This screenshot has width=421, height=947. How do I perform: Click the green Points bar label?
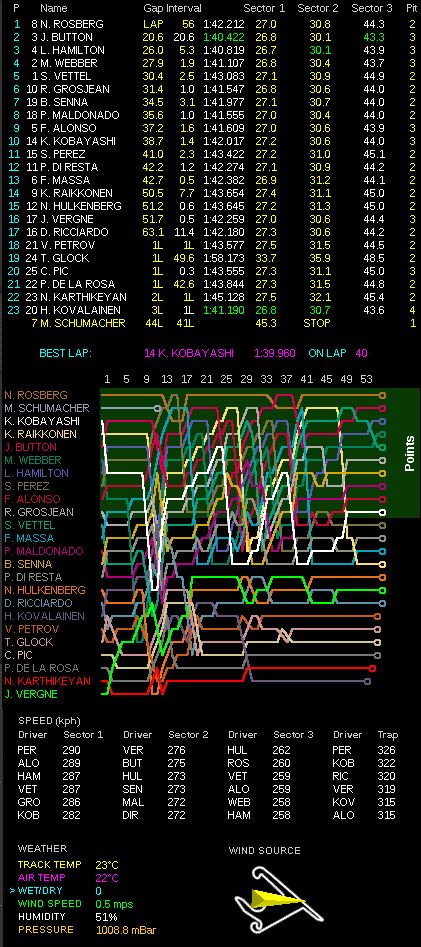[410, 453]
